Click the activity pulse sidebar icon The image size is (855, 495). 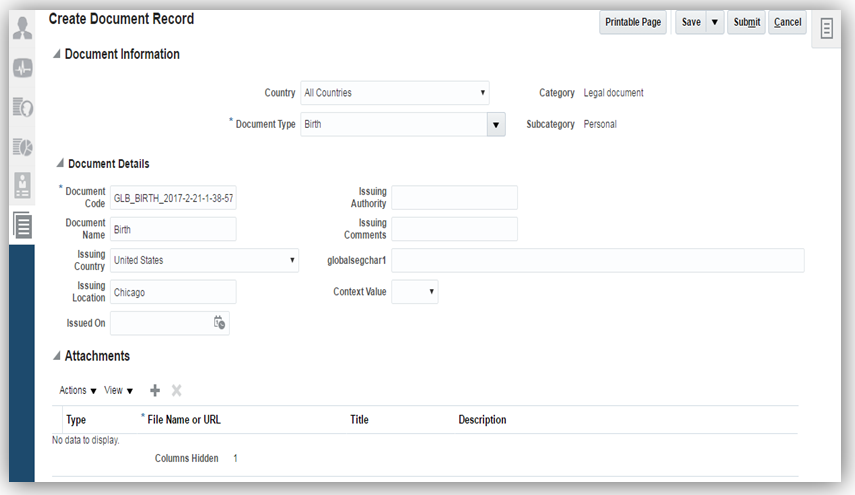click(x=21, y=68)
